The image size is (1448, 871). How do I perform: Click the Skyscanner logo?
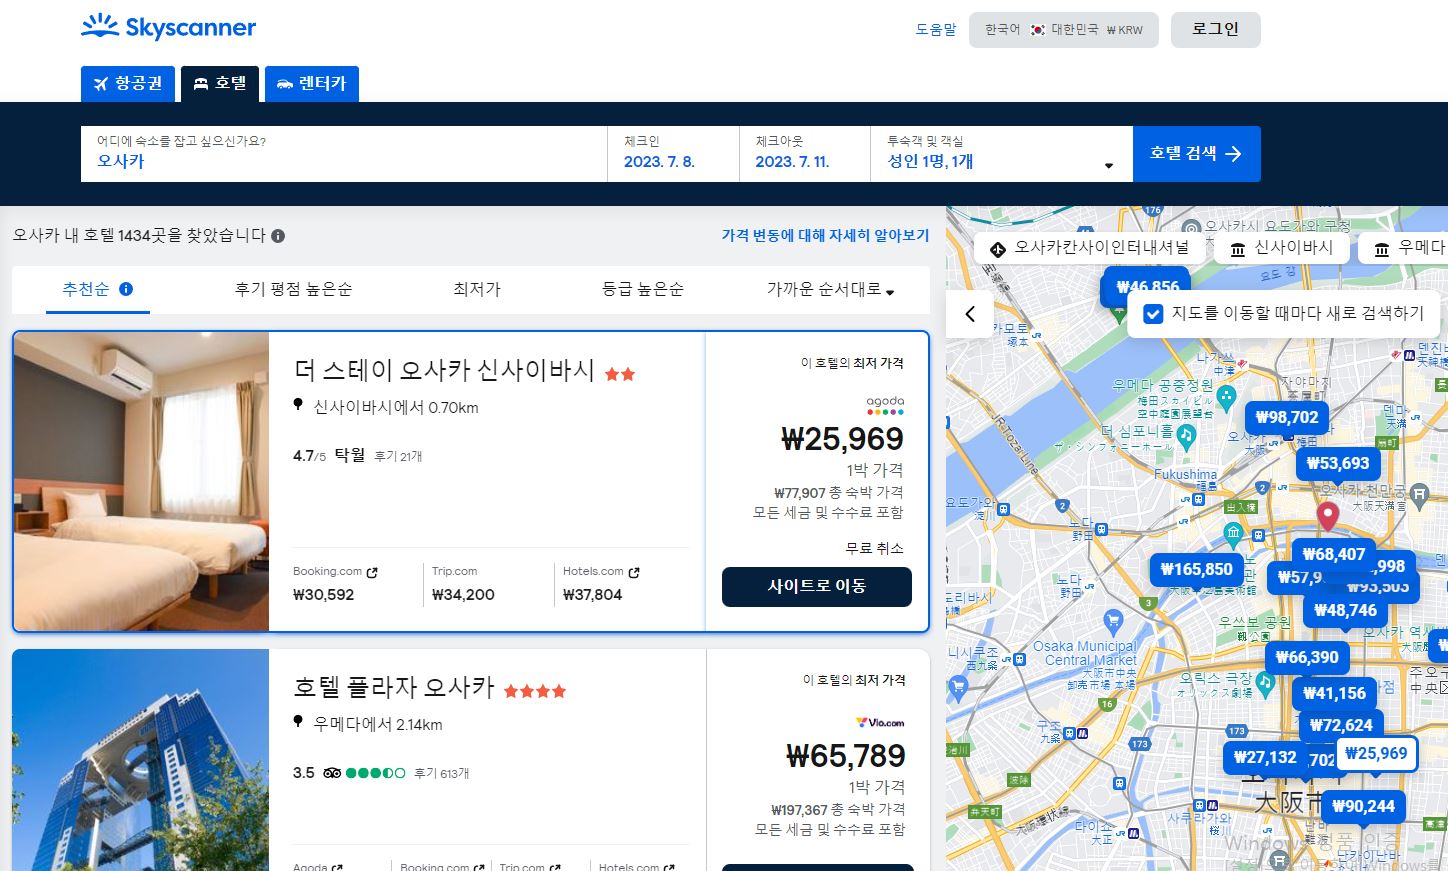pyautogui.click(x=168, y=27)
